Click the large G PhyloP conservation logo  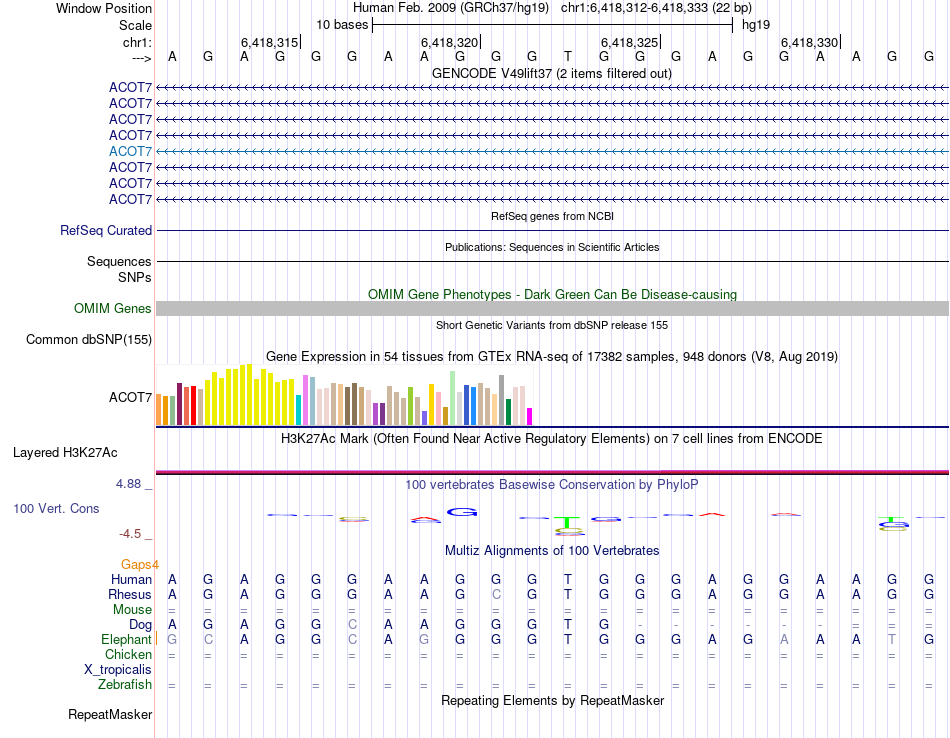point(462,512)
